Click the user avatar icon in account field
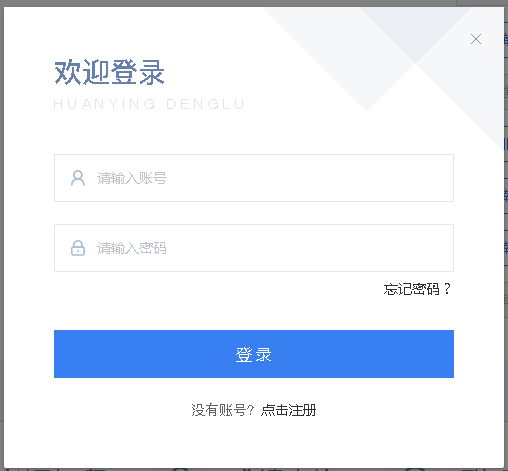The height and width of the screenshot is (471, 508). (x=78, y=178)
